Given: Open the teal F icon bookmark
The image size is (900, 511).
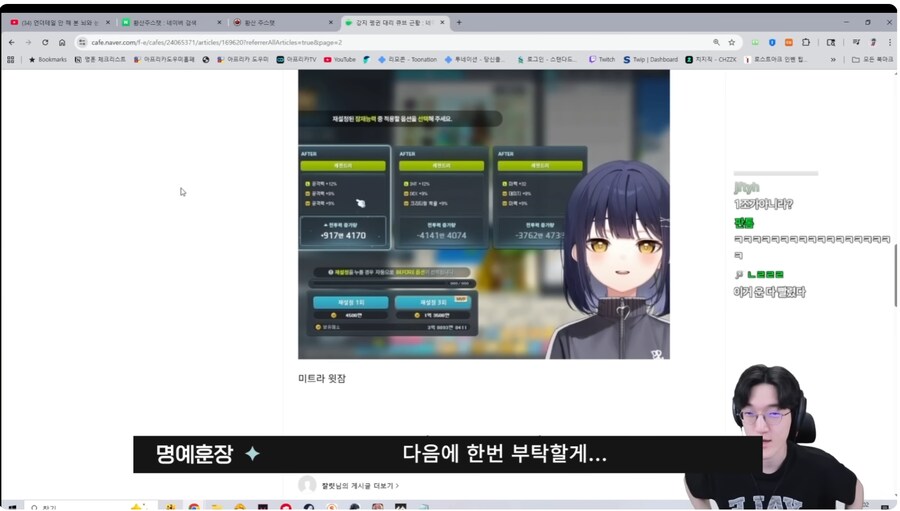Looking at the screenshot, I should (366, 59).
